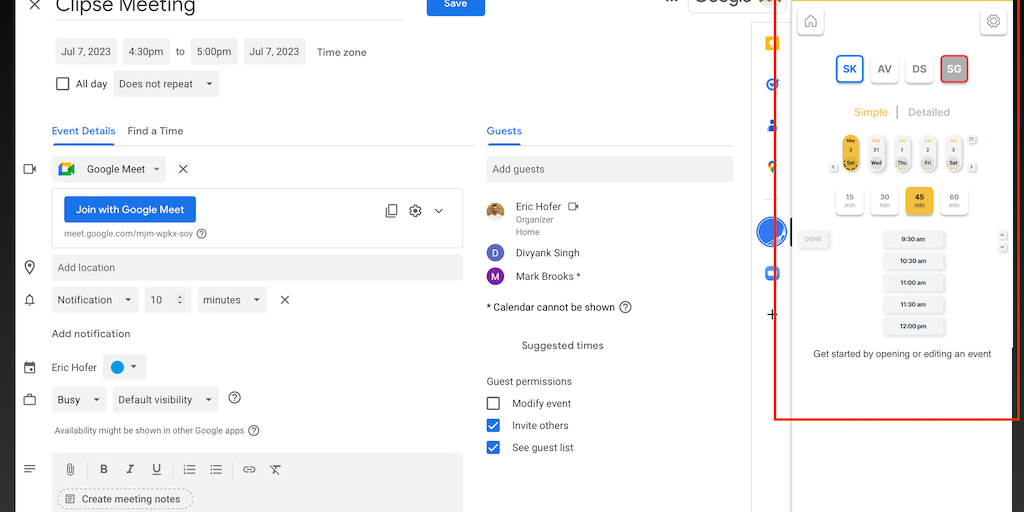The image size is (1024, 512).
Task: Toggle bold text formatting
Action: 103,469
